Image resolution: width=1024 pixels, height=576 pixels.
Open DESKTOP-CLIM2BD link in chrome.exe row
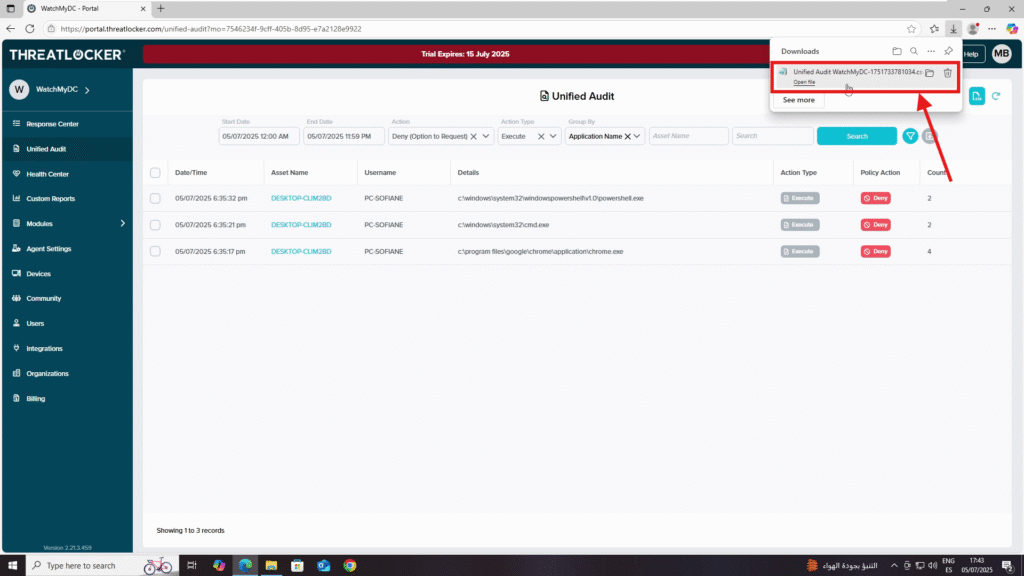point(301,251)
